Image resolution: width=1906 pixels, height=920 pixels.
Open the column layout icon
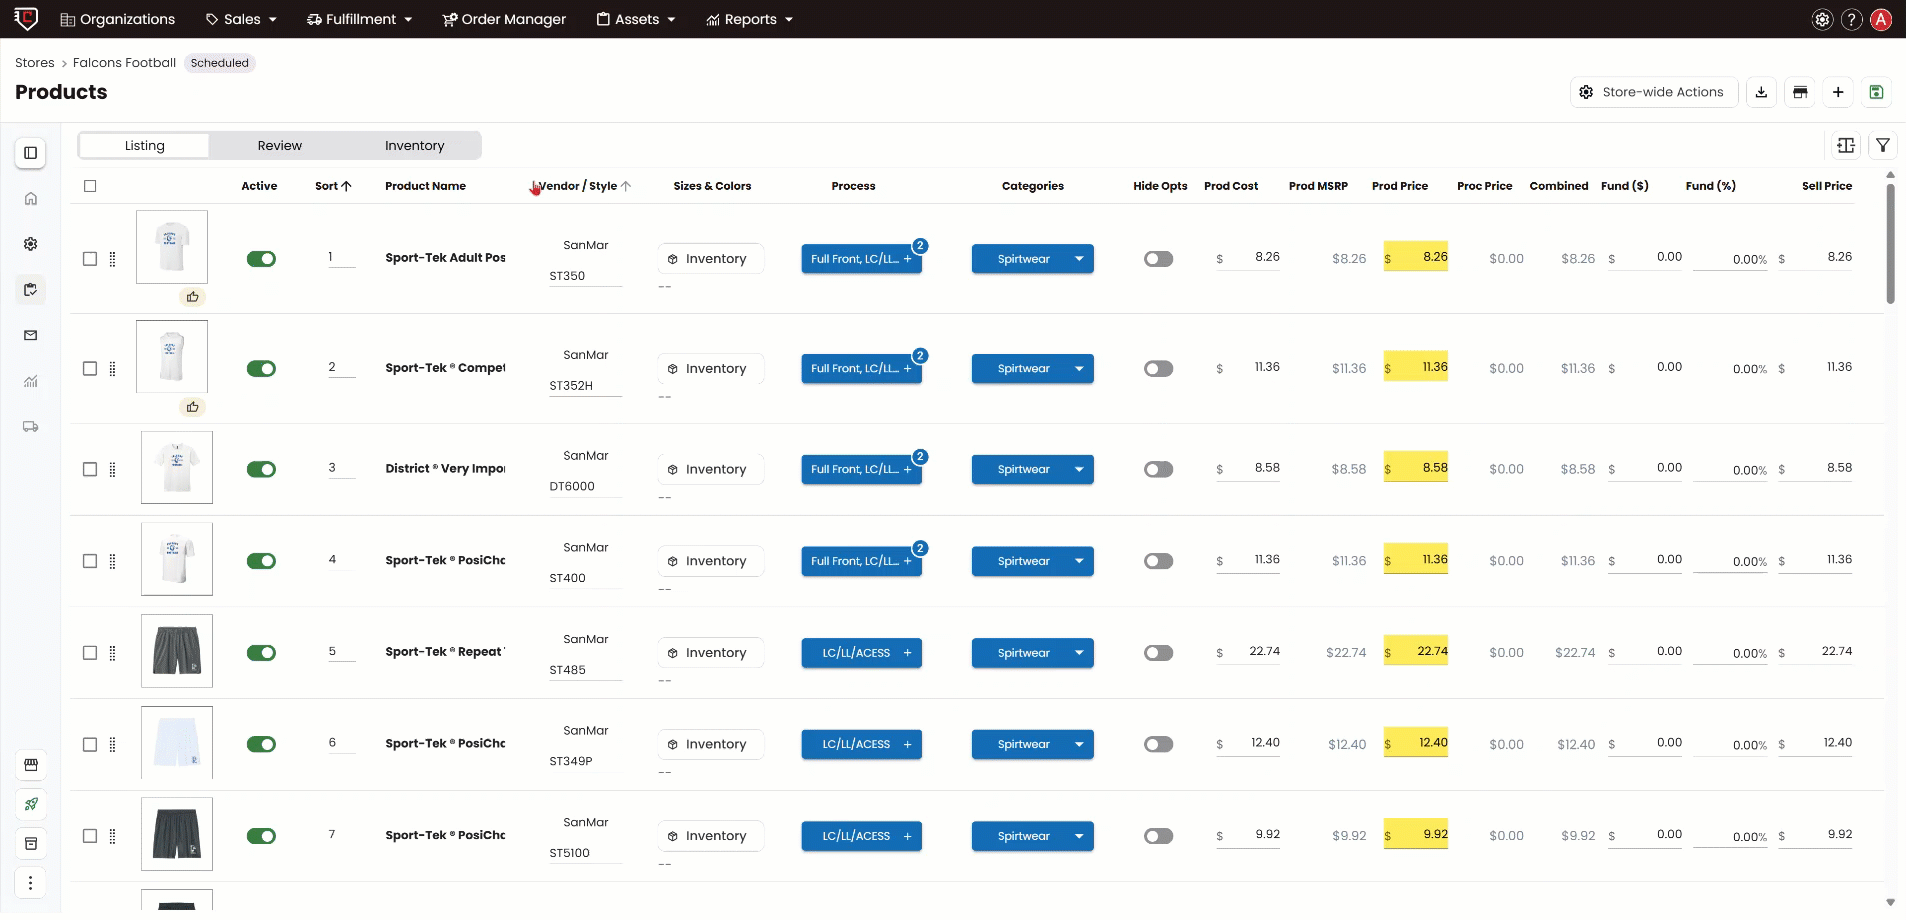click(1846, 146)
